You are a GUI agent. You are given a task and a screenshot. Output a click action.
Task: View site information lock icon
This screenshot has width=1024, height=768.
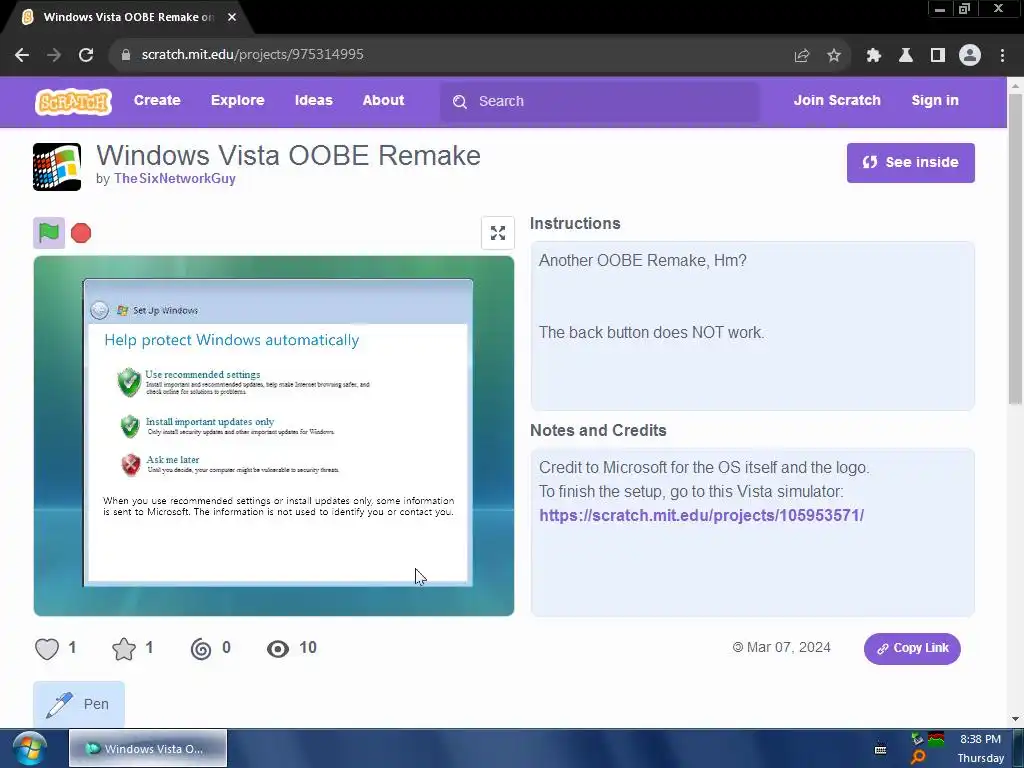pyautogui.click(x=126, y=55)
